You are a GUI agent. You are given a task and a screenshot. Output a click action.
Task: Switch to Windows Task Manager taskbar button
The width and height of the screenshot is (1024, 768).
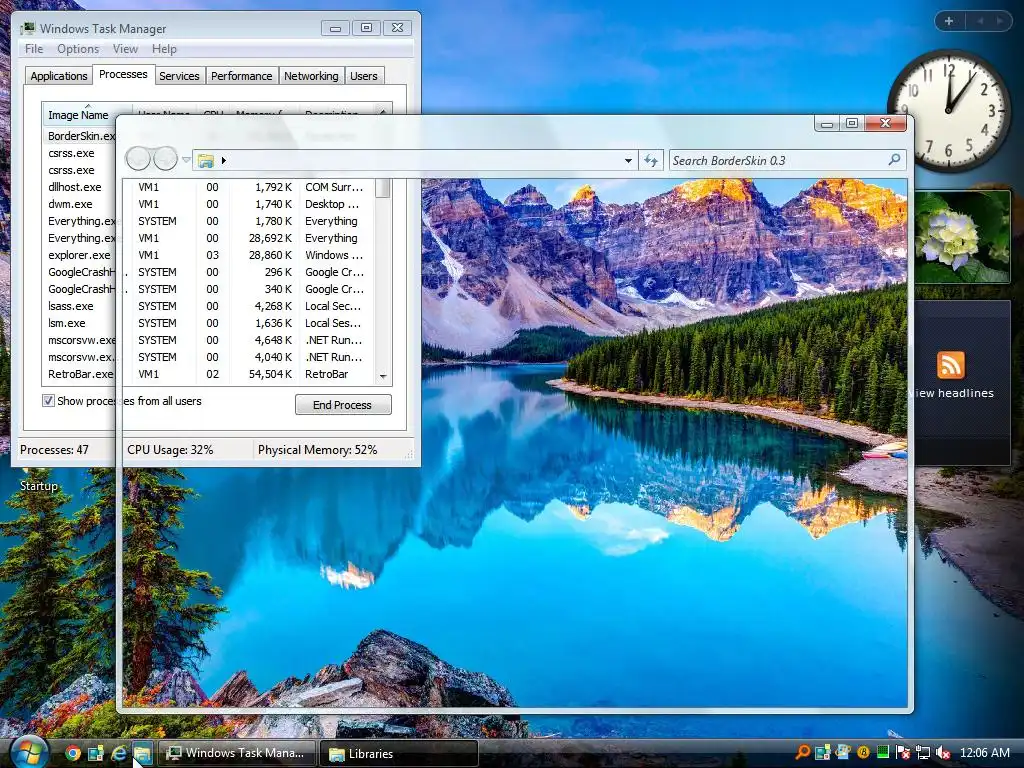click(237, 753)
